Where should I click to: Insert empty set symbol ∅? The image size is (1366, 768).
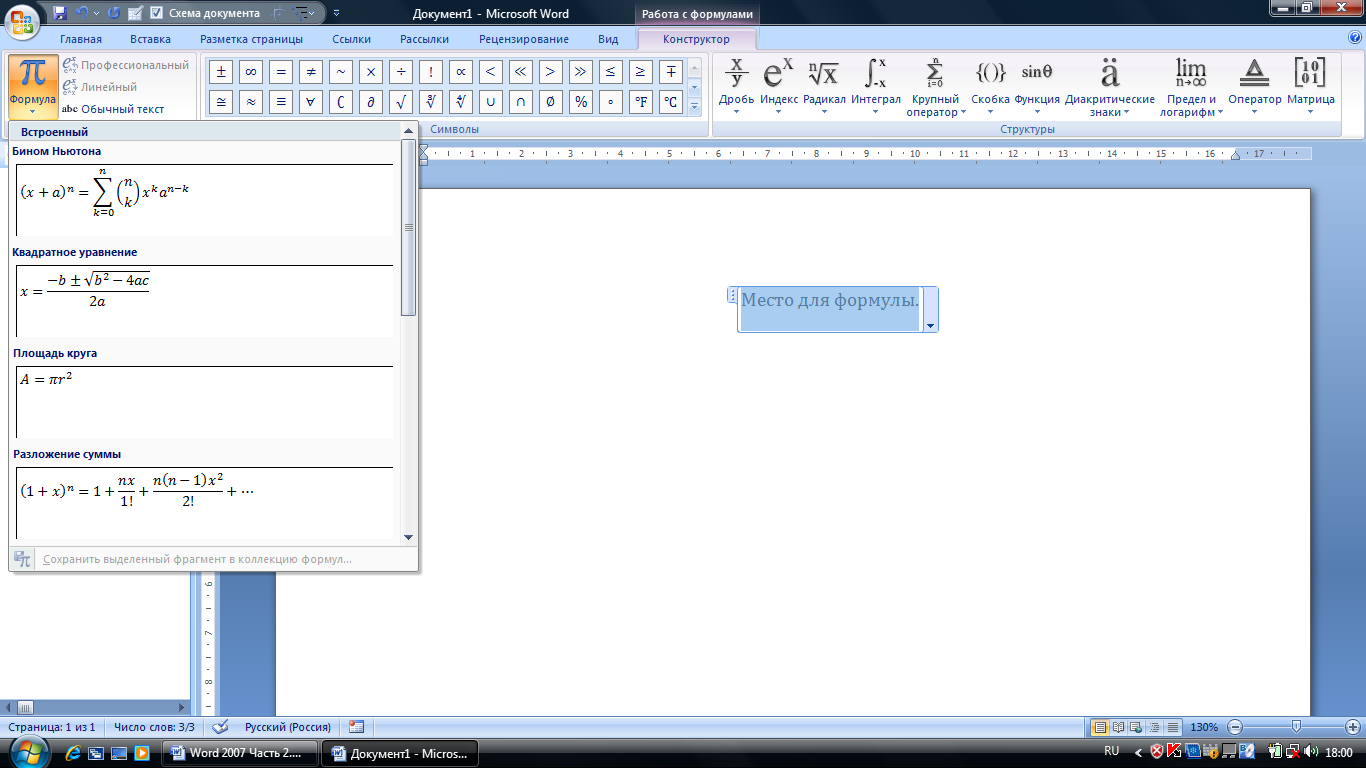pos(551,101)
